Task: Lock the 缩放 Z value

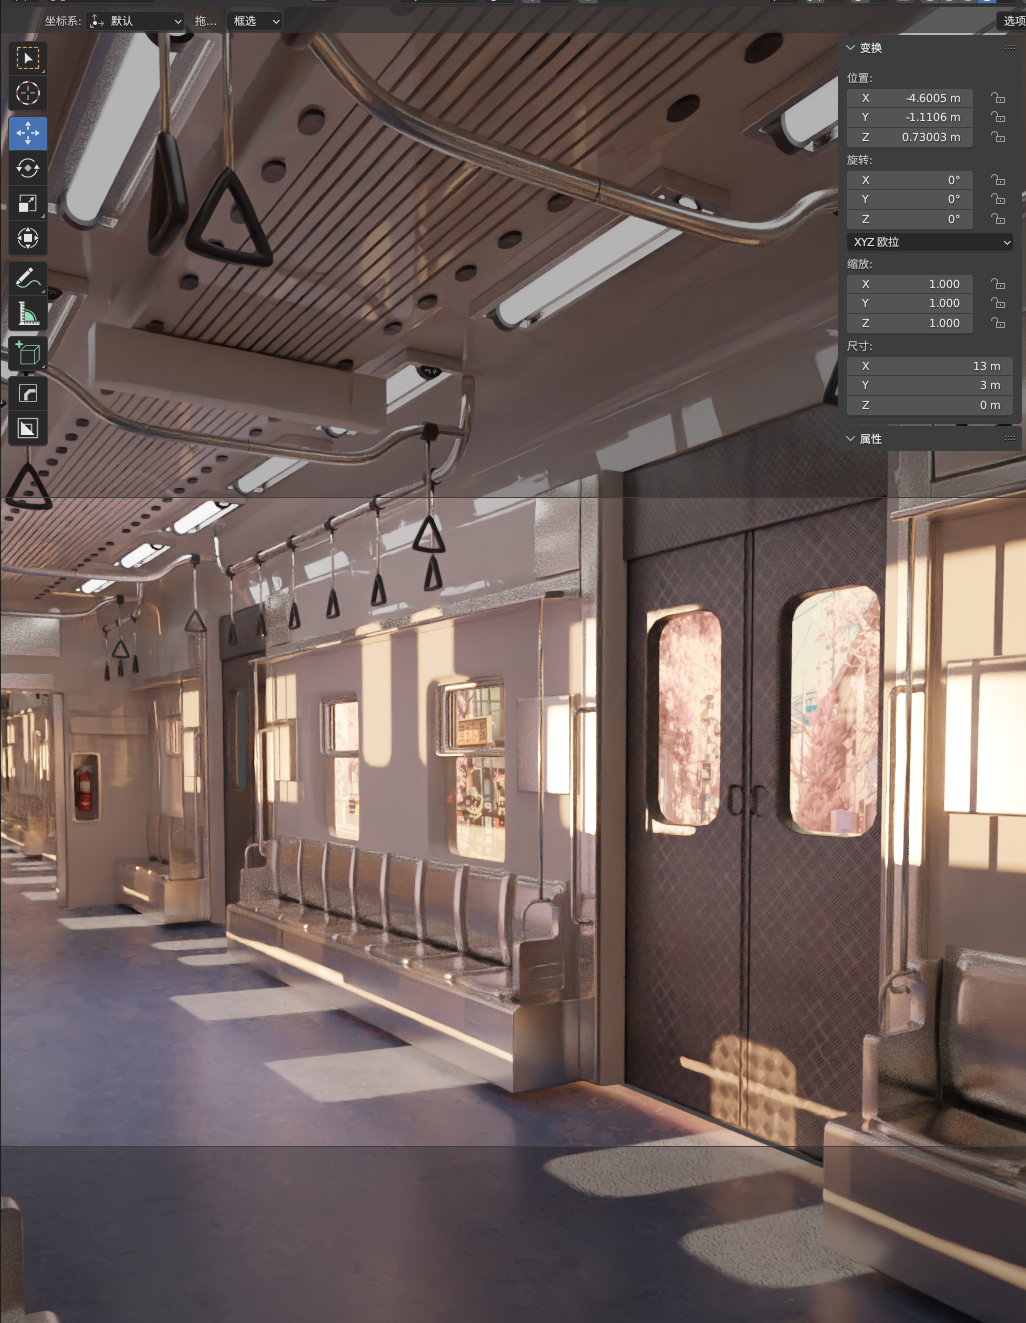Action: tap(997, 323)
